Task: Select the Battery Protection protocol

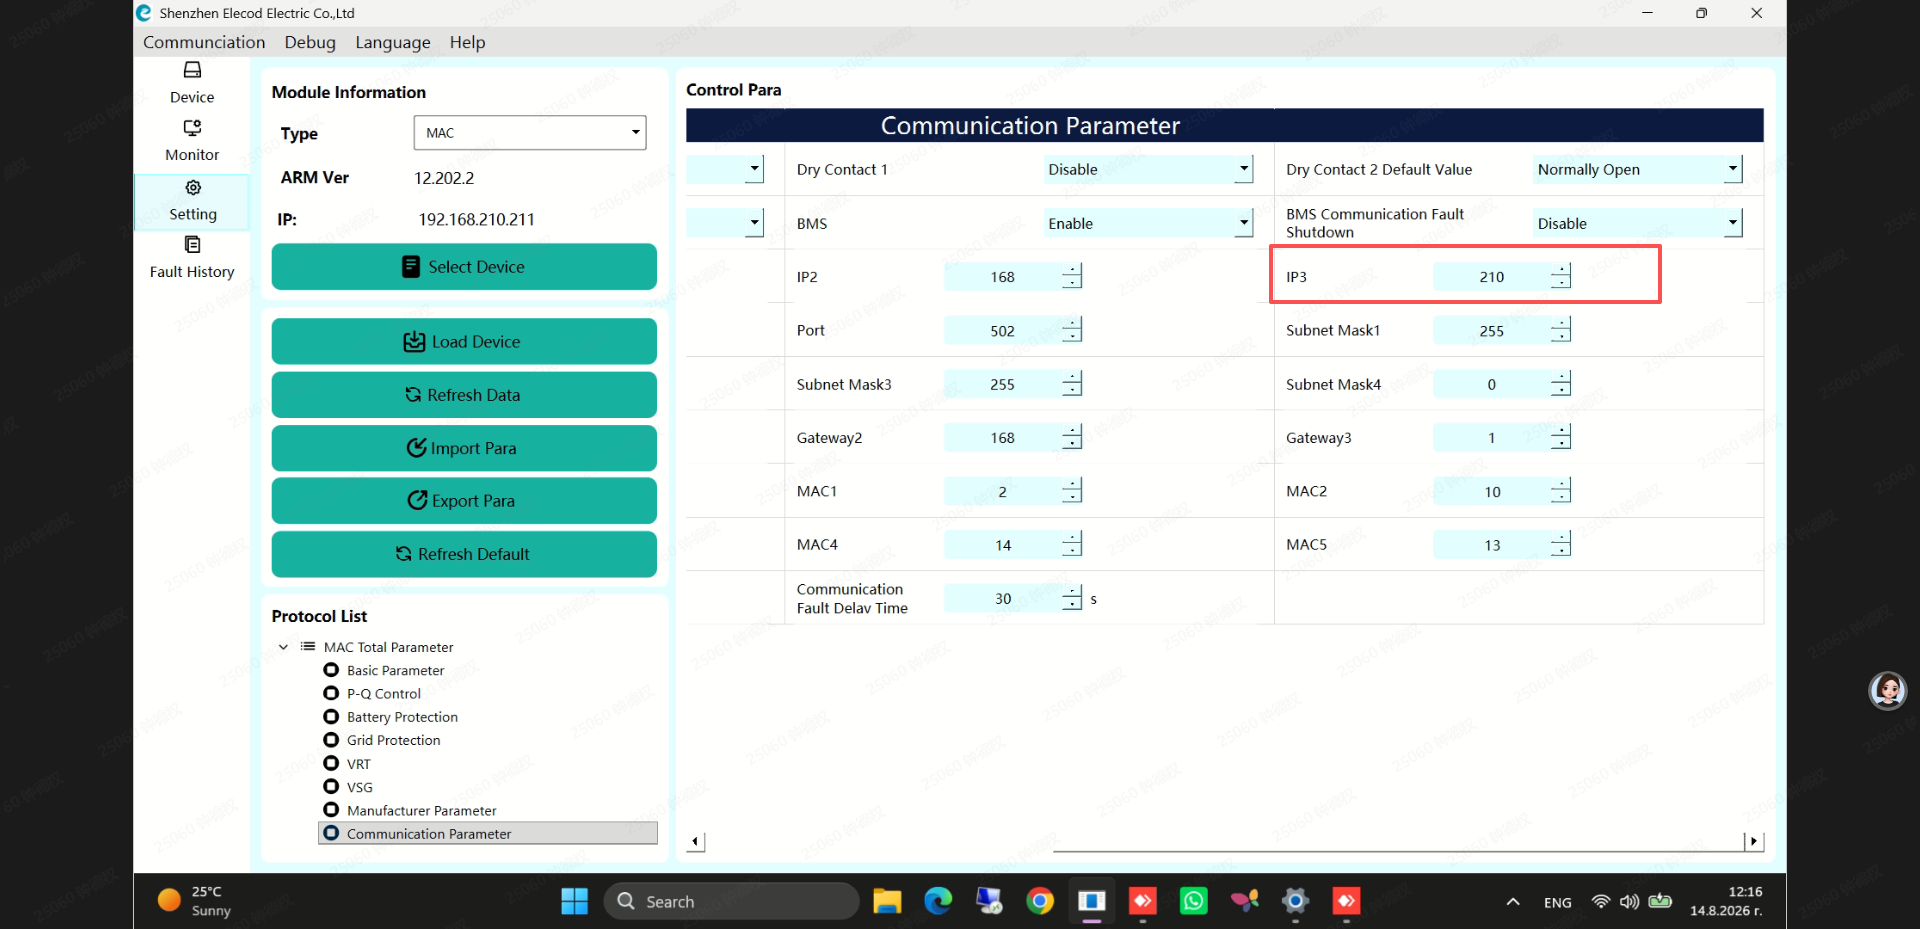Action: click(x=402, y=717)
